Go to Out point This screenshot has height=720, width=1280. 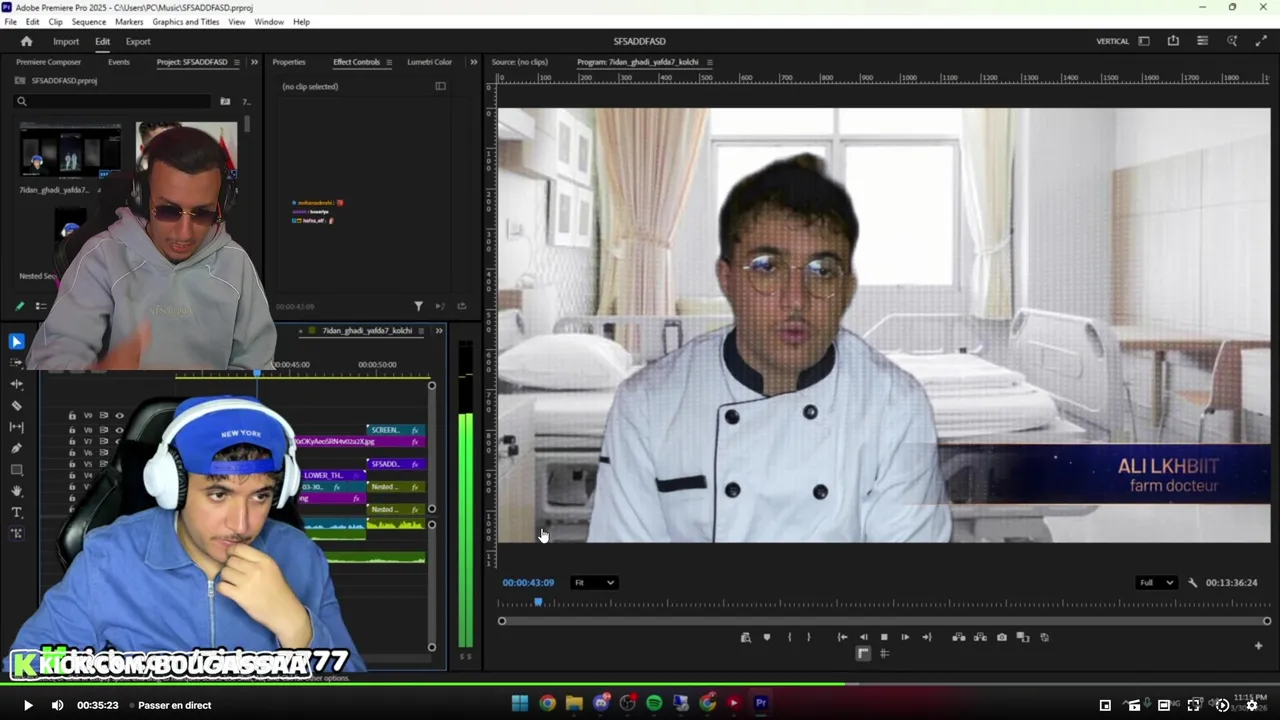click(x=927, y=637)
